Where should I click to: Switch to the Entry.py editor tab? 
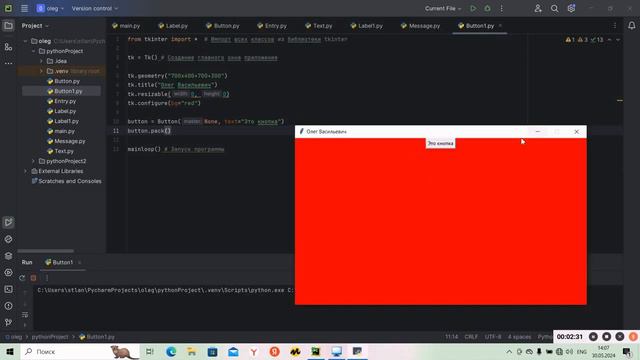pyautogui.click(x=272, y=26)
